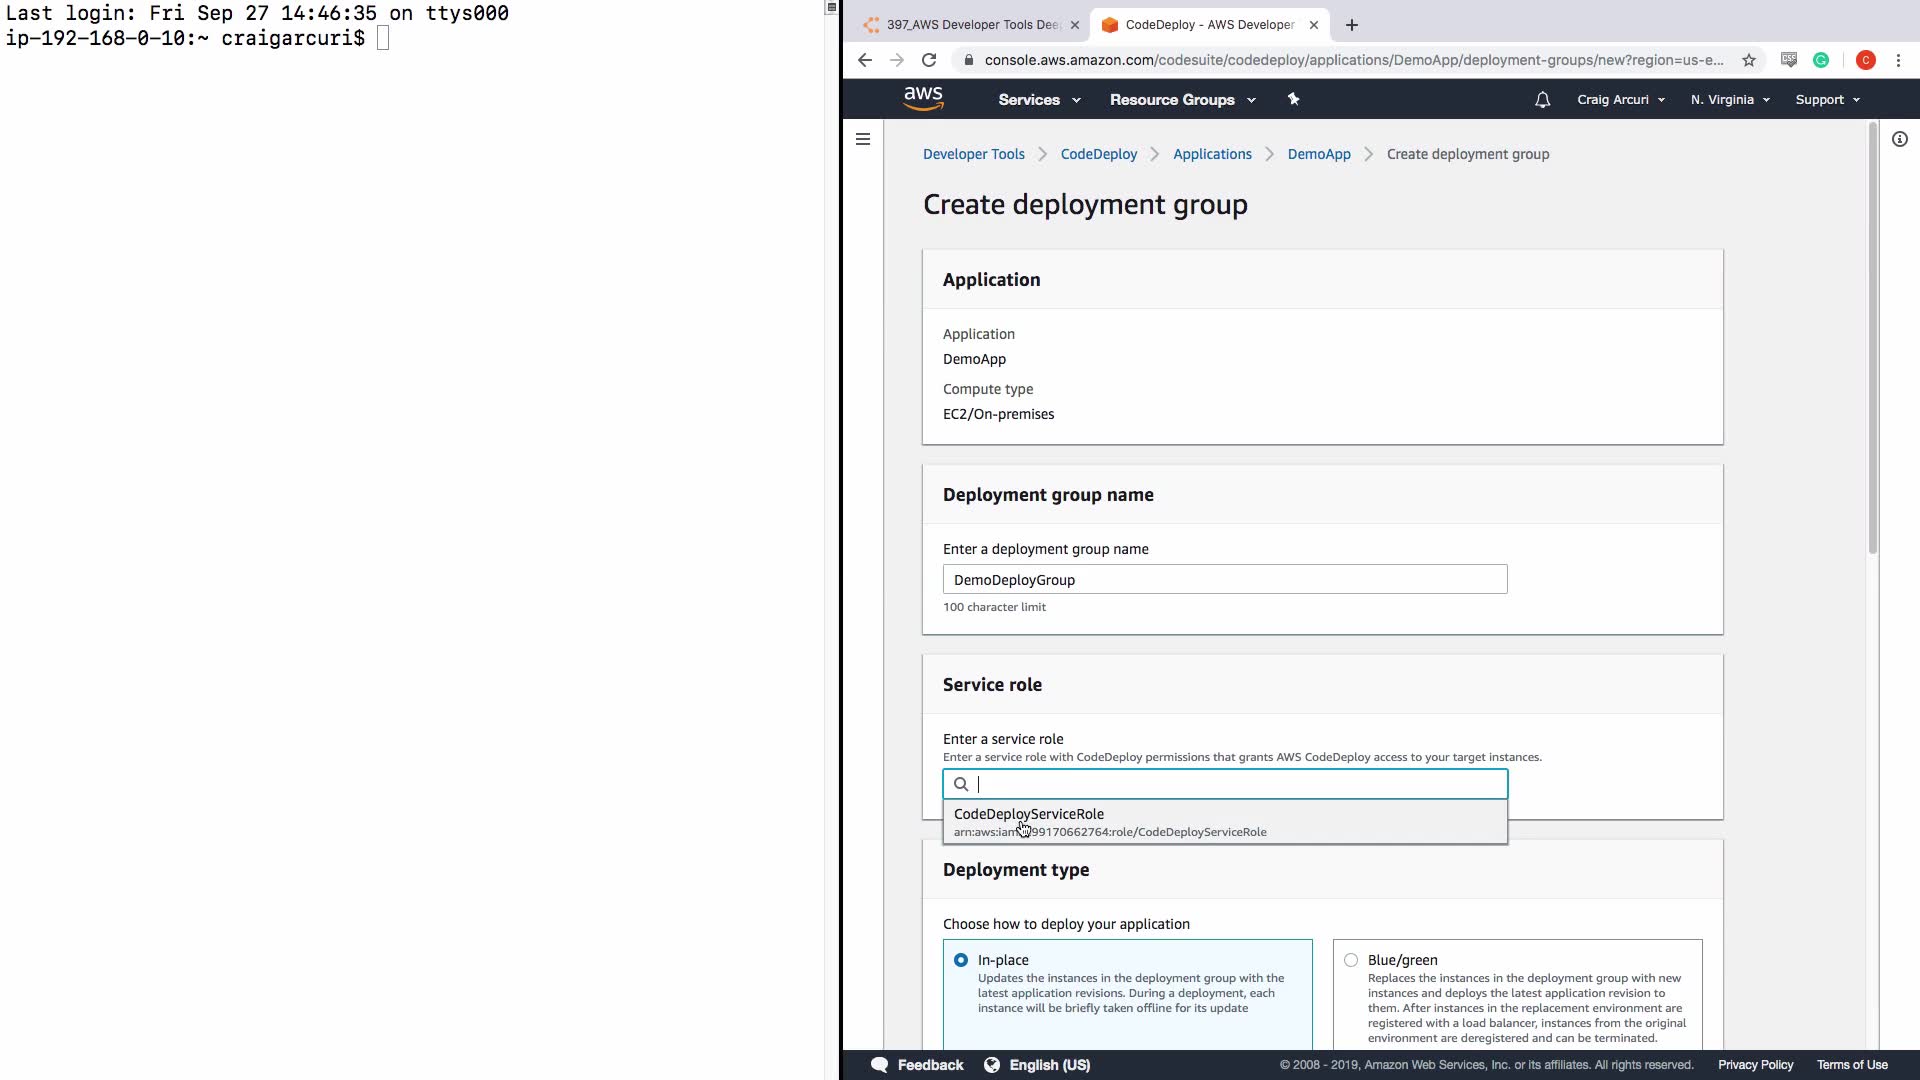Click the Feedback button in footer

[917, 1065]
